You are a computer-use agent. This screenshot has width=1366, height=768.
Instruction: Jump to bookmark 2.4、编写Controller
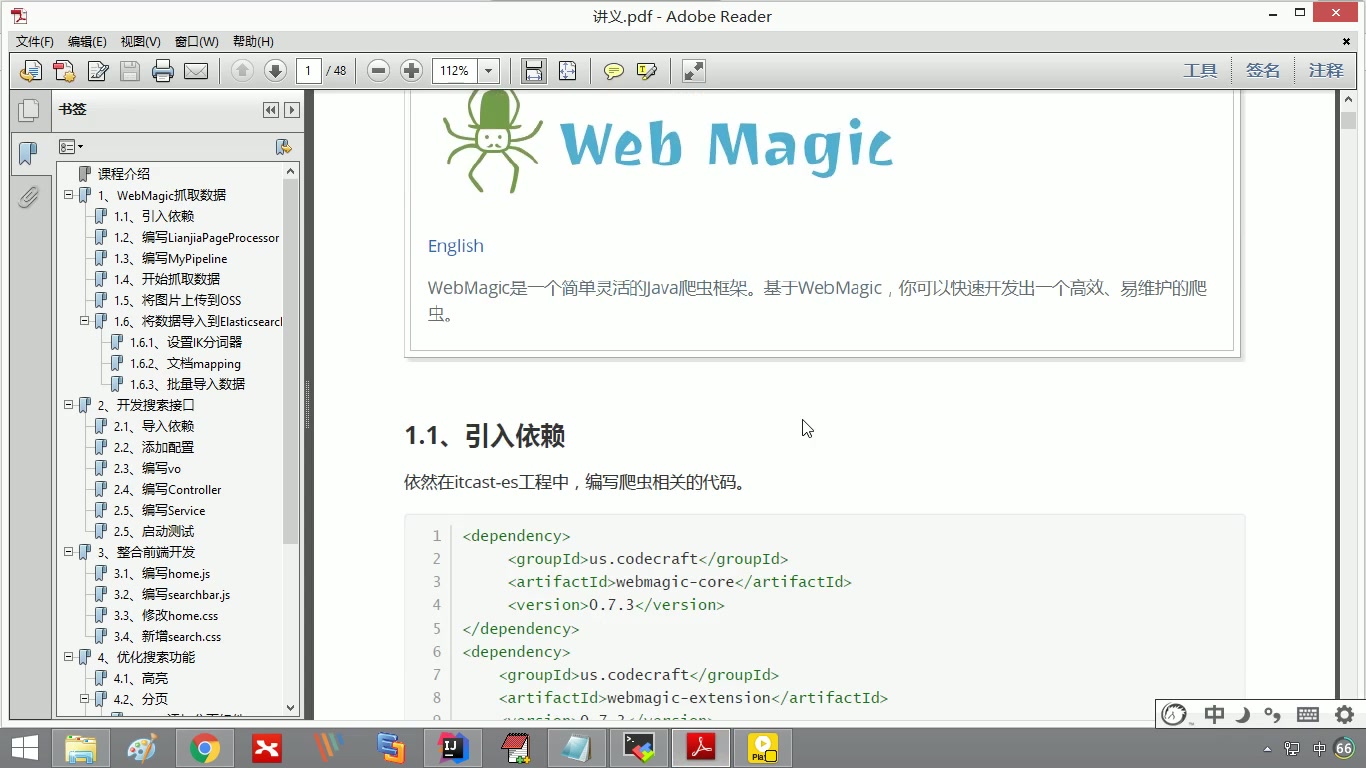coord(167,489)
